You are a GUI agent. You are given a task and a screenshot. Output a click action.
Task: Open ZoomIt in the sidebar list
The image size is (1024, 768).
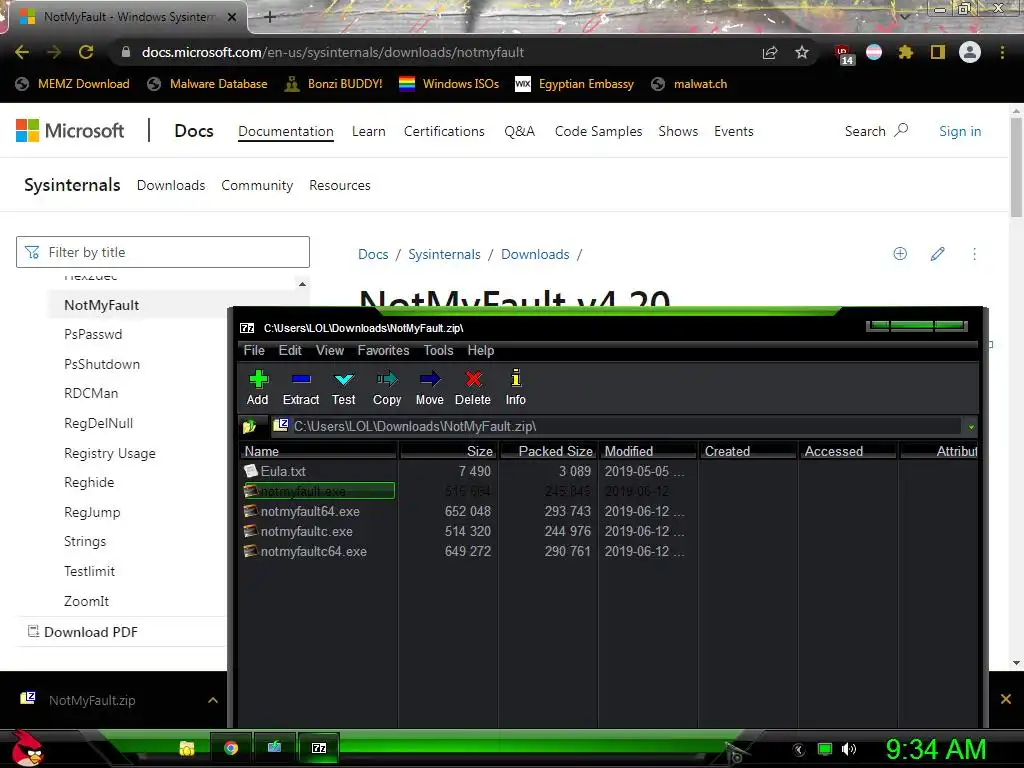click(86, 601)
